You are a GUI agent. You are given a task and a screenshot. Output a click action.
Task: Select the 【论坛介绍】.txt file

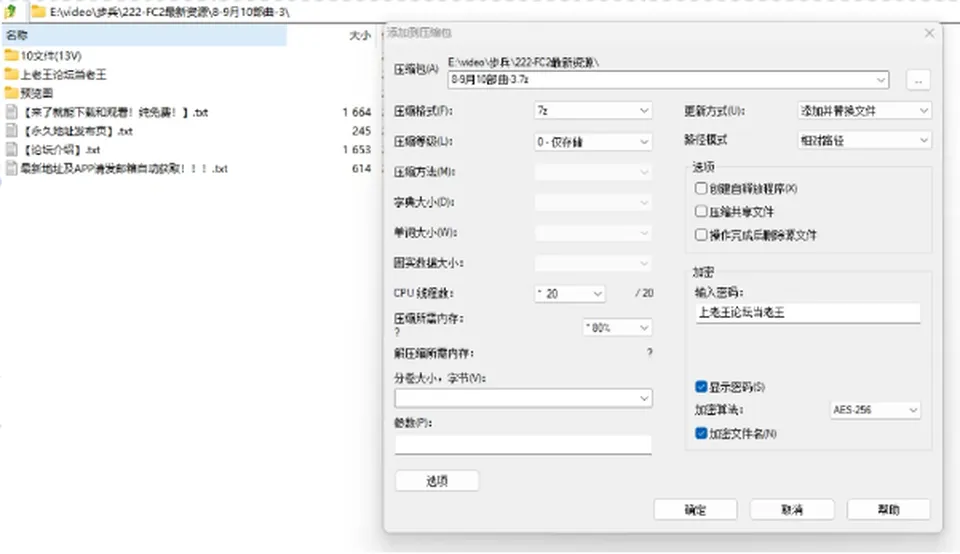[x=53, y=149]
